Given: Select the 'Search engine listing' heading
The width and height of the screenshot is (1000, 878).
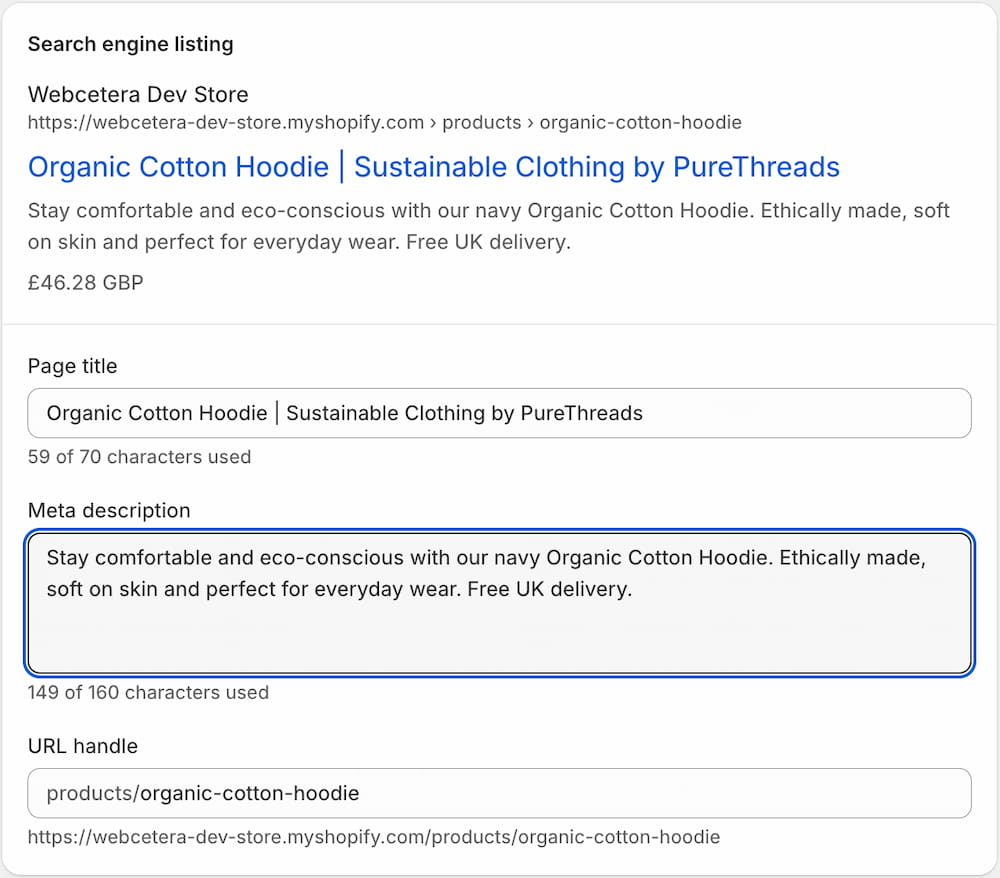Looking at the screenshot, I should pyautogui.click(x=131, y=44).
